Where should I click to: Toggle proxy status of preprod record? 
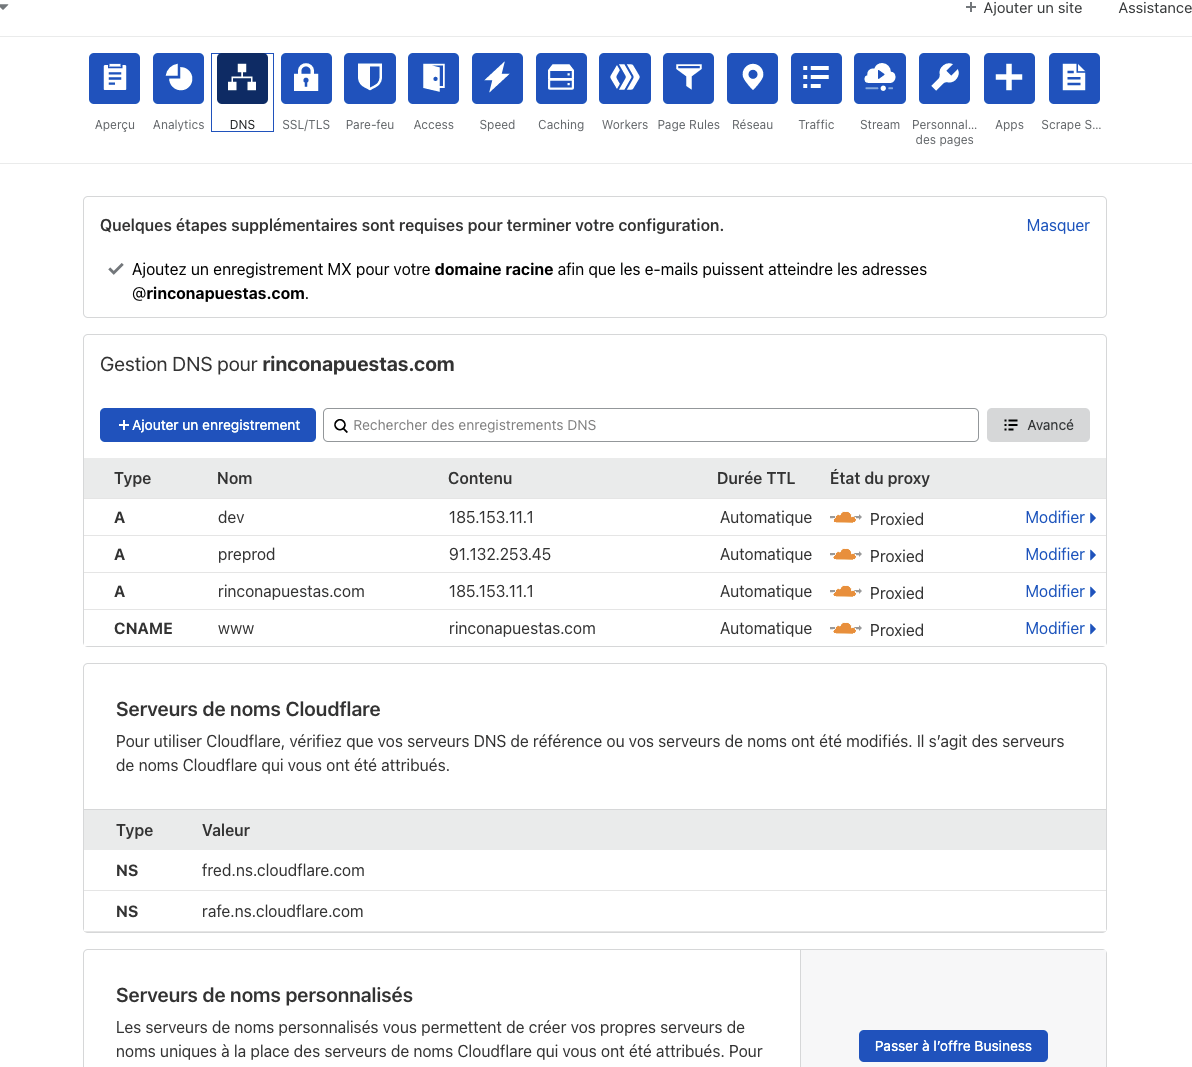846,555
